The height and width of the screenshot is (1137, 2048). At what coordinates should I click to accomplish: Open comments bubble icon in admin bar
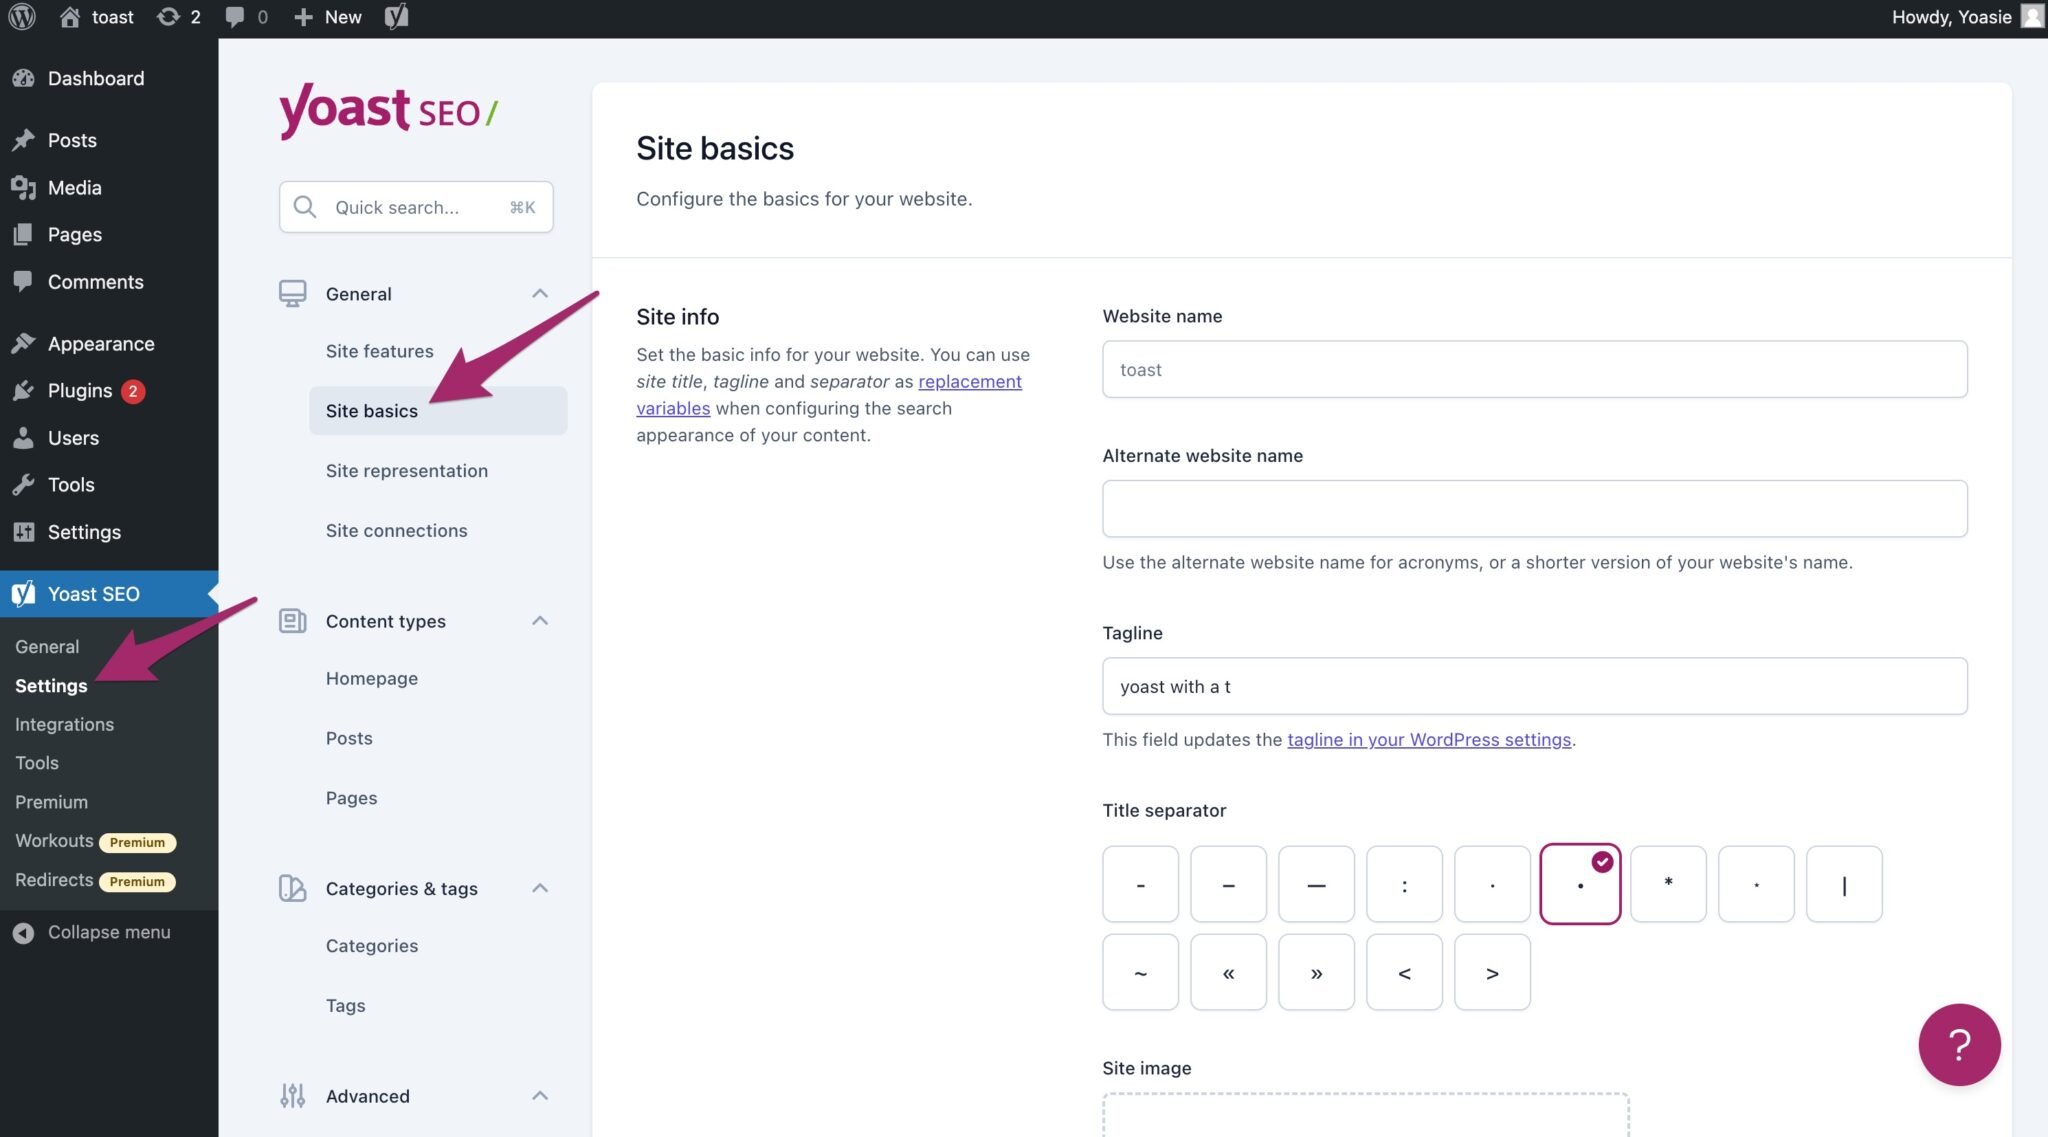[235, 17]
